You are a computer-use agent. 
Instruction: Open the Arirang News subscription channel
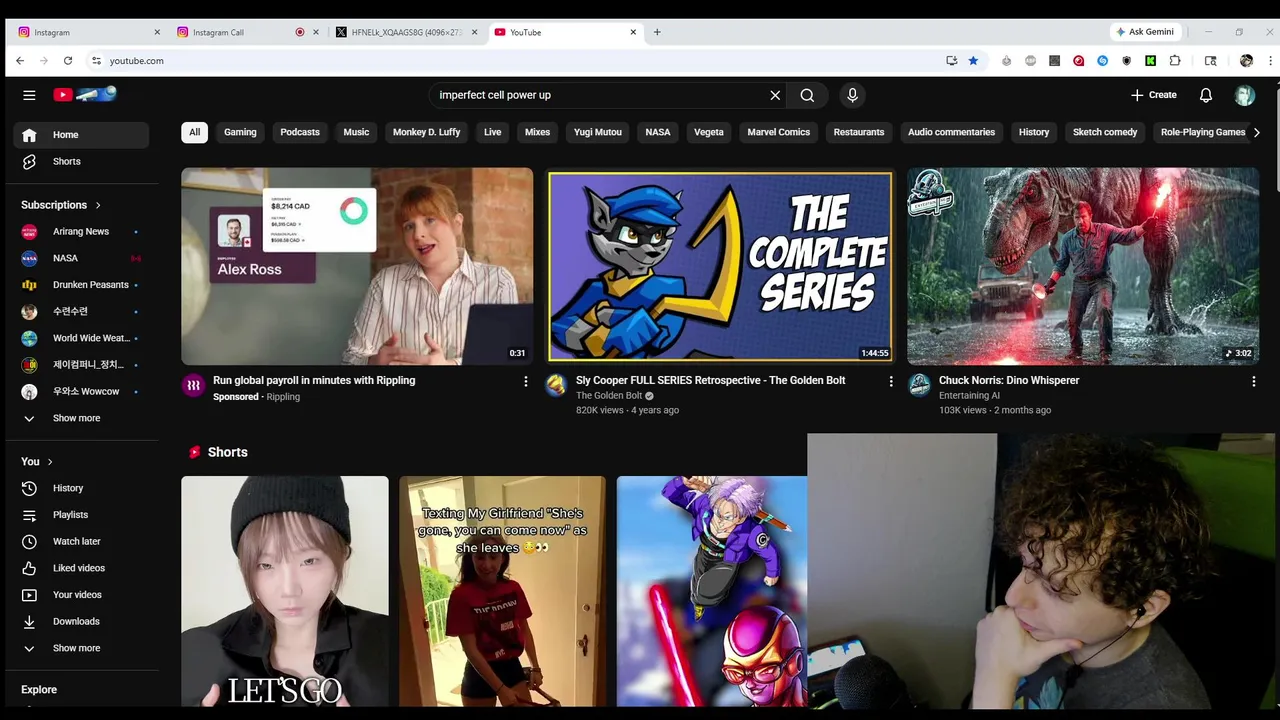81,231
